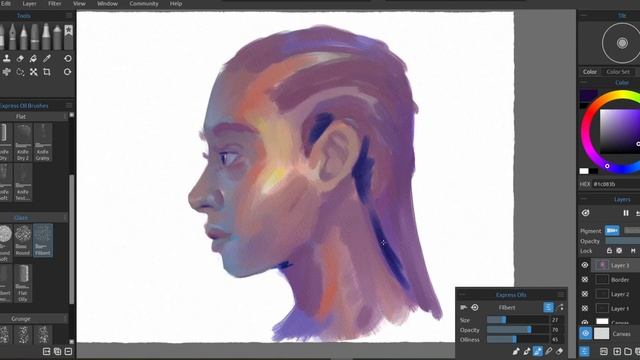The height and width of the screenshot is (360, 640).
Task: Click the duplicate brush preset icon
Action: [58, 351]
